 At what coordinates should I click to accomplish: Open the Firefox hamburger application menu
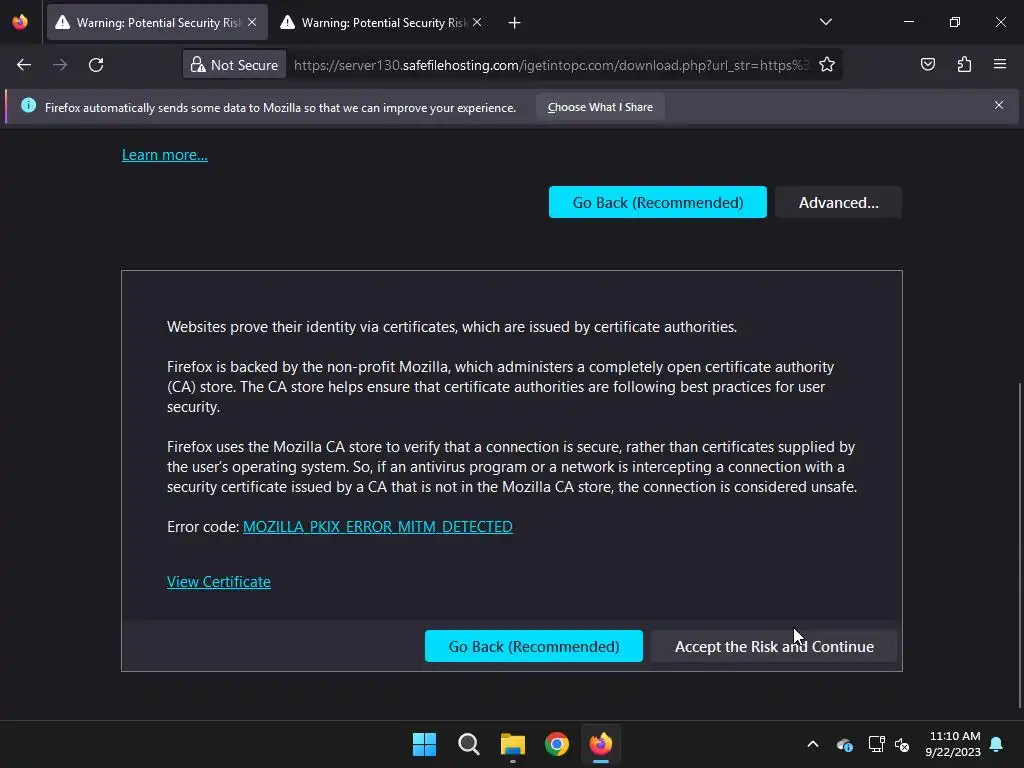point(1000,64)
